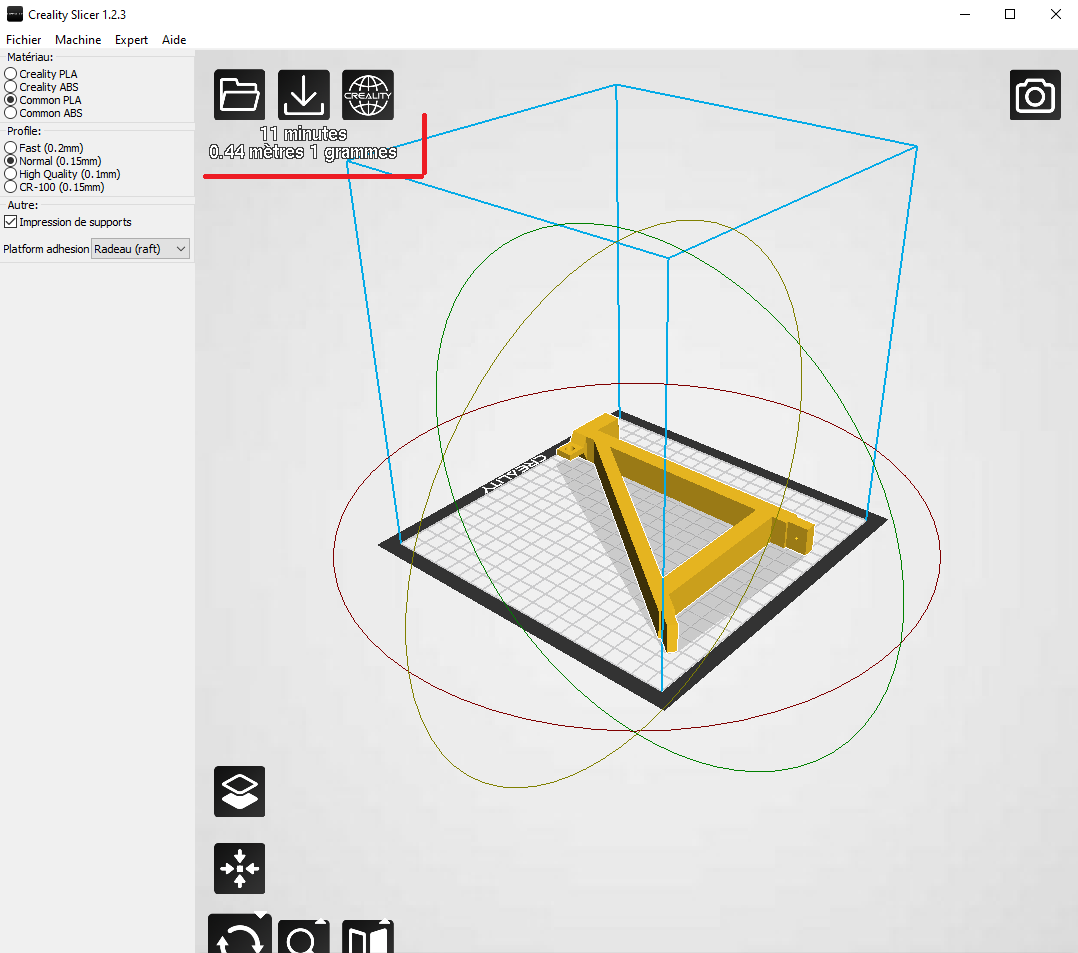This screenshot has width=1078, height=953.
Task: Select CR-100 (0.15mm) profile
Action: pos(10,187)
